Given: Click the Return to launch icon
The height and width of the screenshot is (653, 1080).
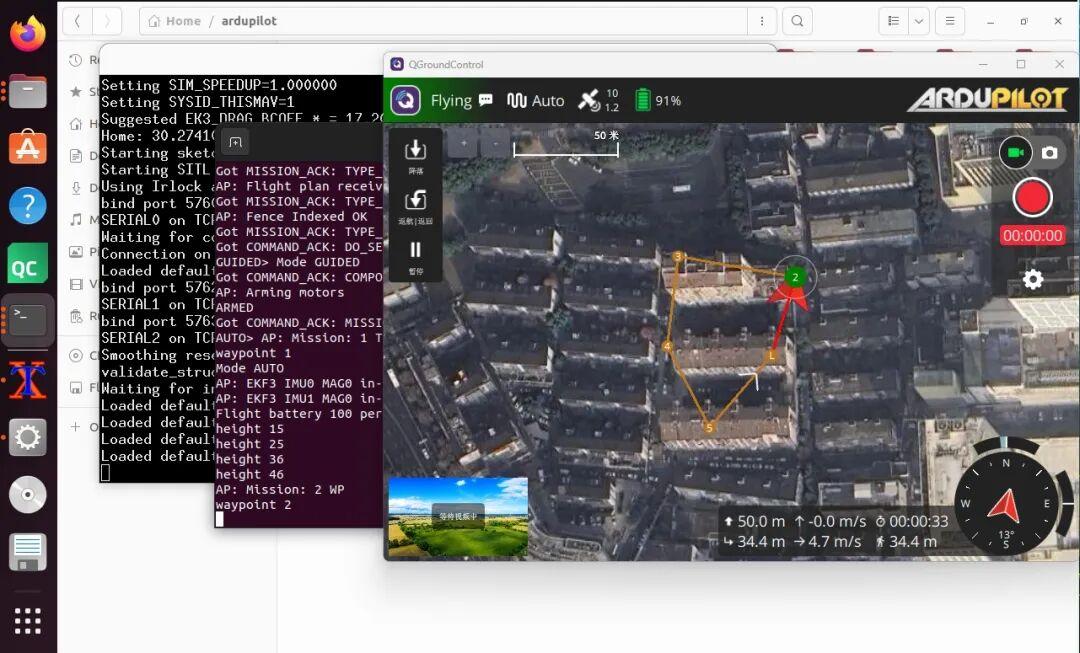Looking at the screenshot, I should coord(415,200).
